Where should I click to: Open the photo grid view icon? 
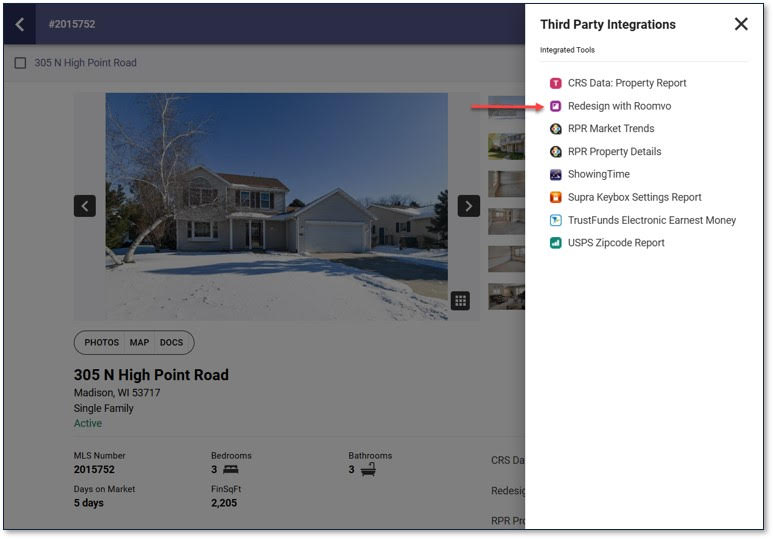pos(460,300)
